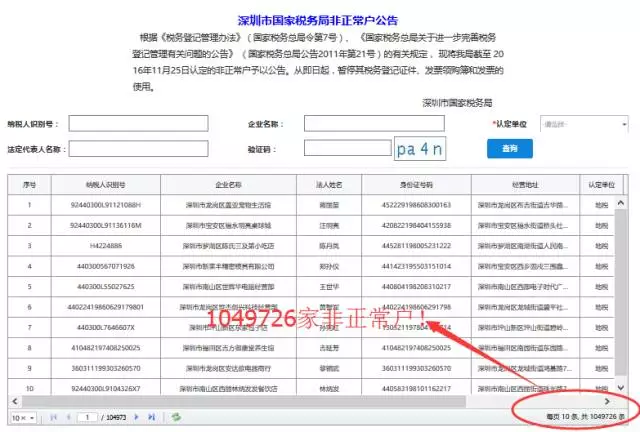The width and height of the screenshot is (640, 432).
Task: Click the blue 查询 button
Action: click(510, 149)
